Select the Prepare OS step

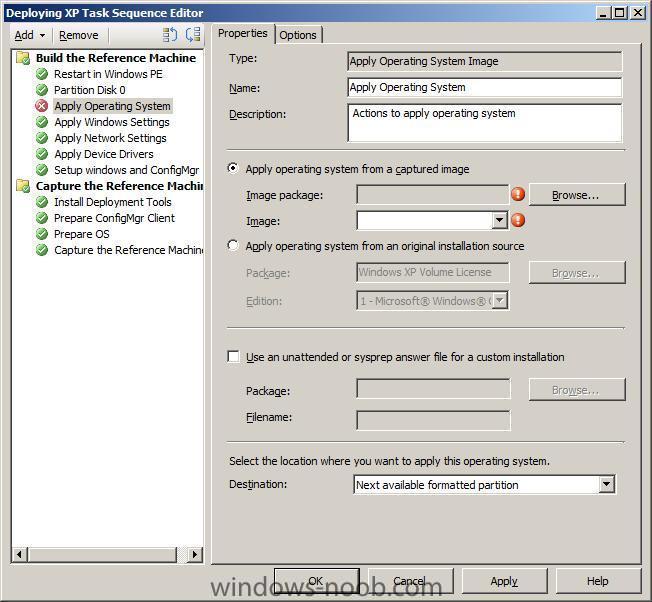[x=82, y=234]
